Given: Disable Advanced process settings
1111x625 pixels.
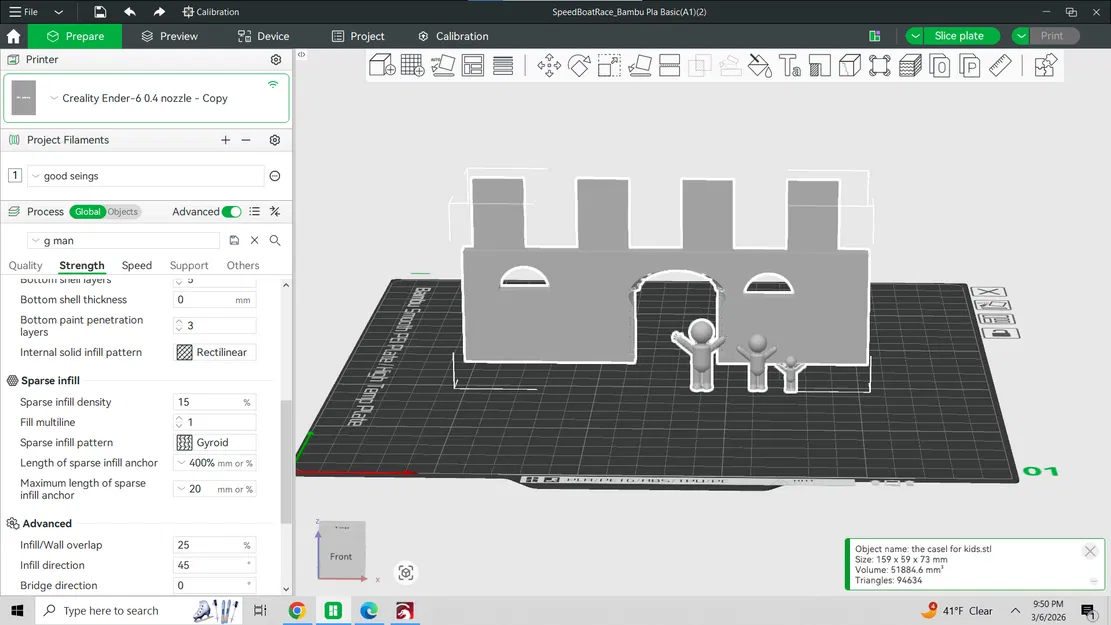Looking at the screenshot, I should click(x=229, y=212).
